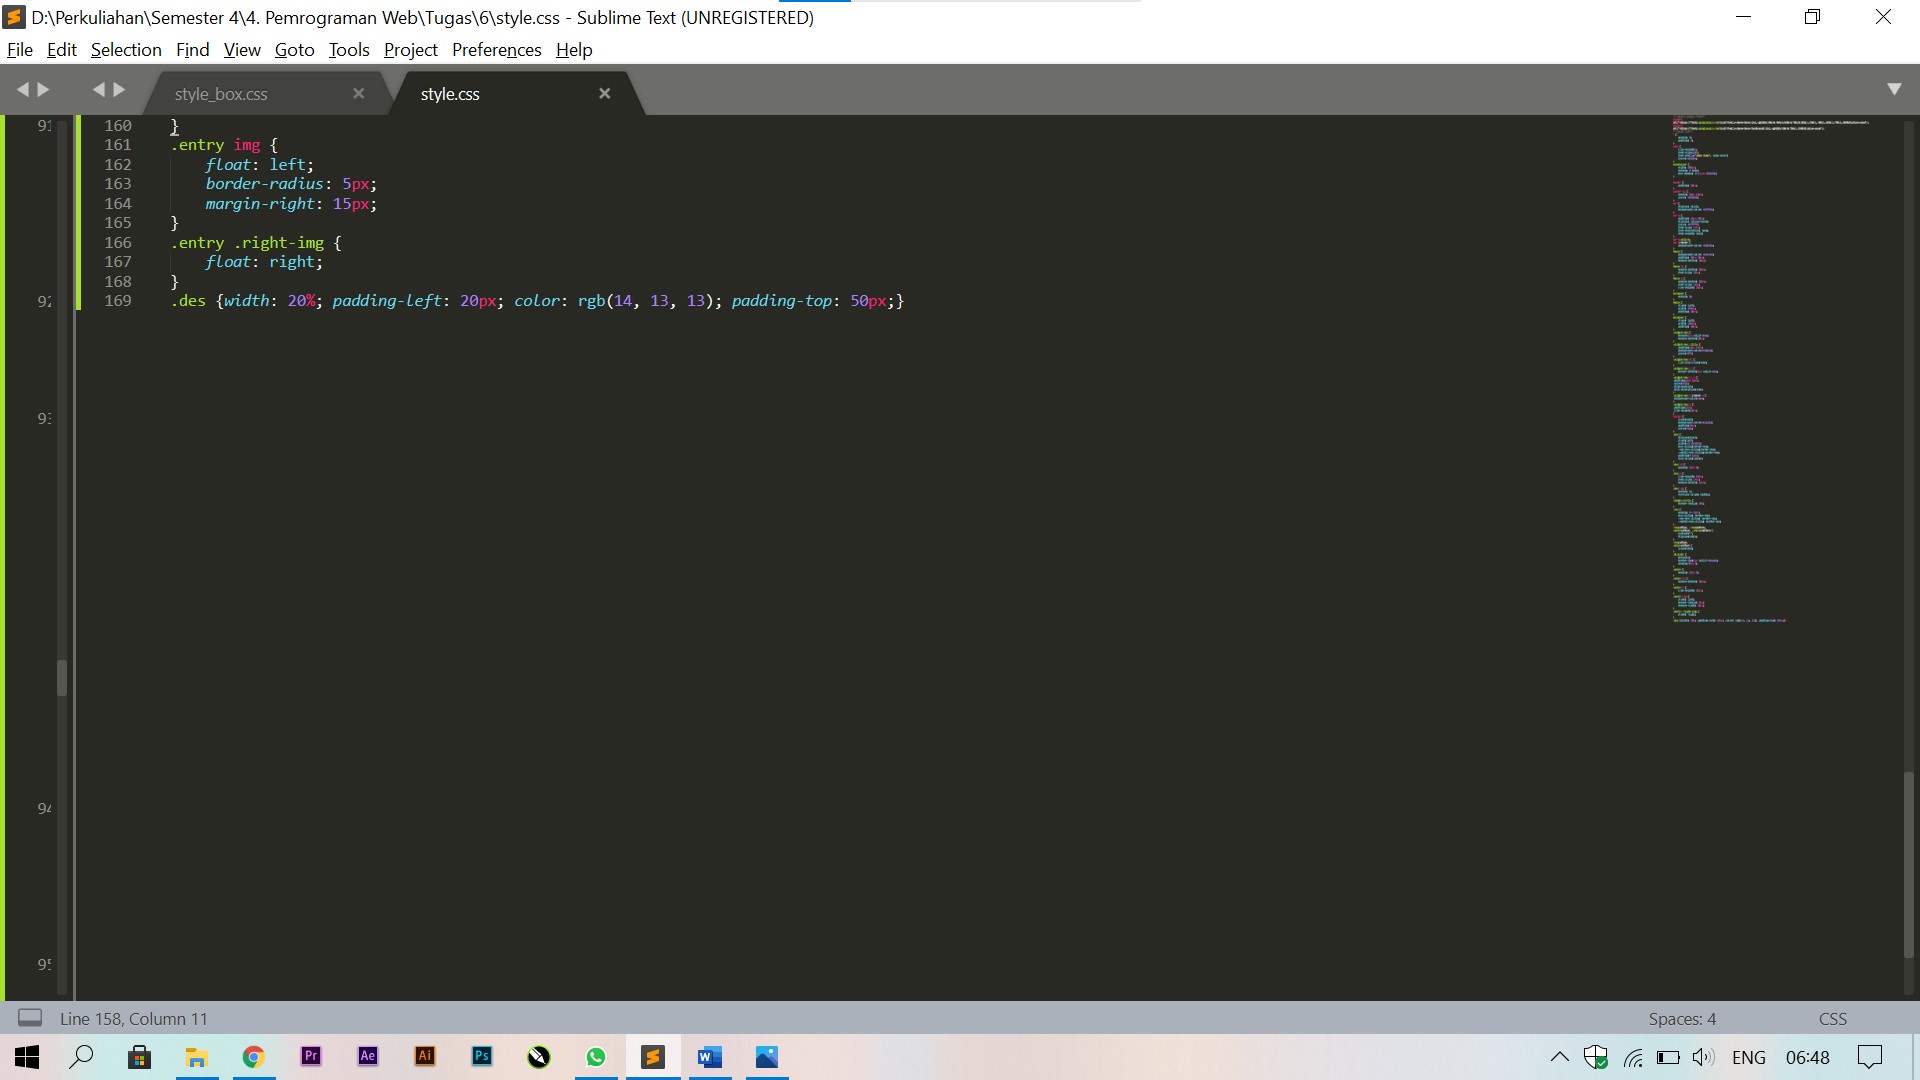1920x1080 pixels.
Task: Open the Help menu
Action: point(574,50)
